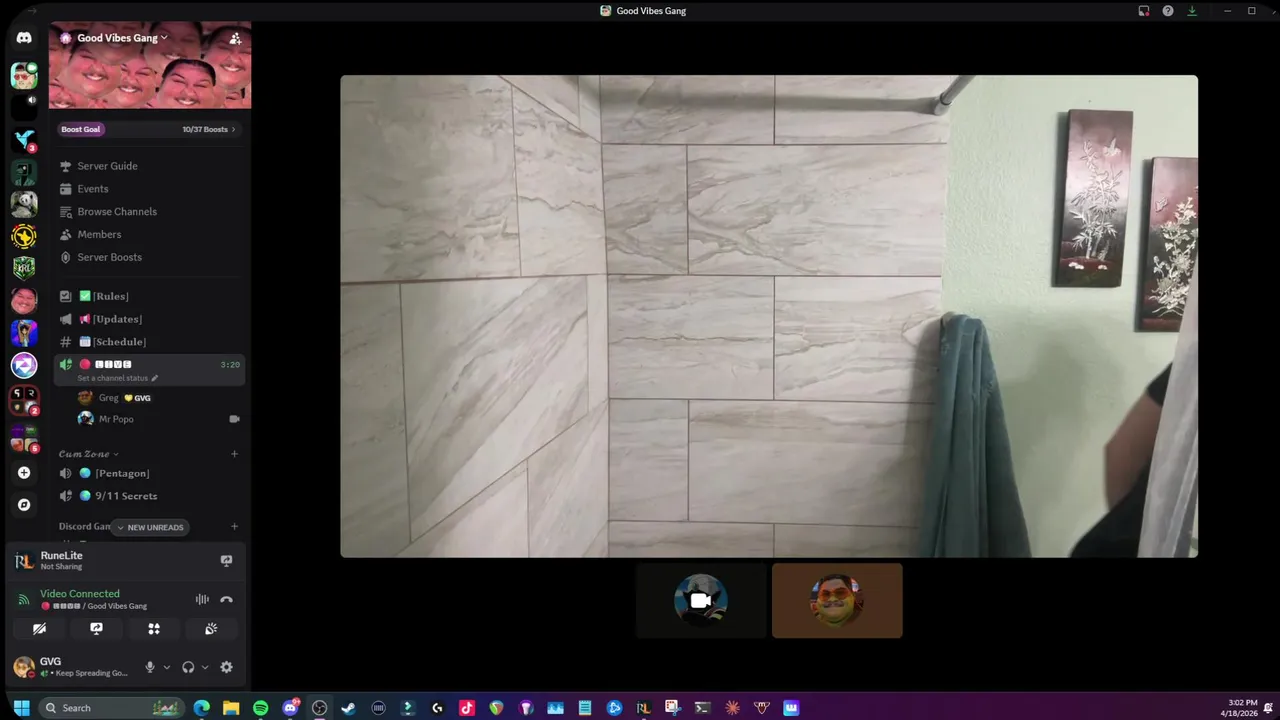
Task: Click the invite people icon beside server name
Action: 235,38
